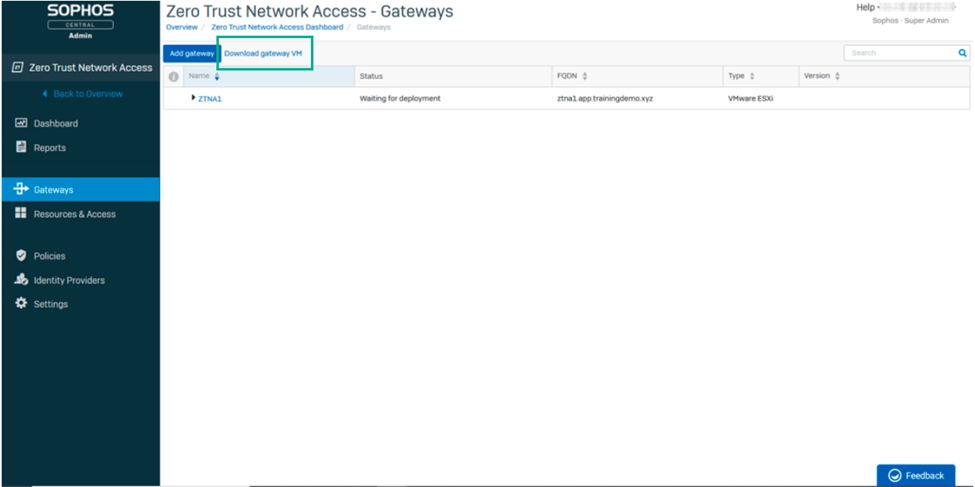Select Gateways in the sidebar
The width and height of the screenshot is (975, 487).
click(x=81, y=189)
